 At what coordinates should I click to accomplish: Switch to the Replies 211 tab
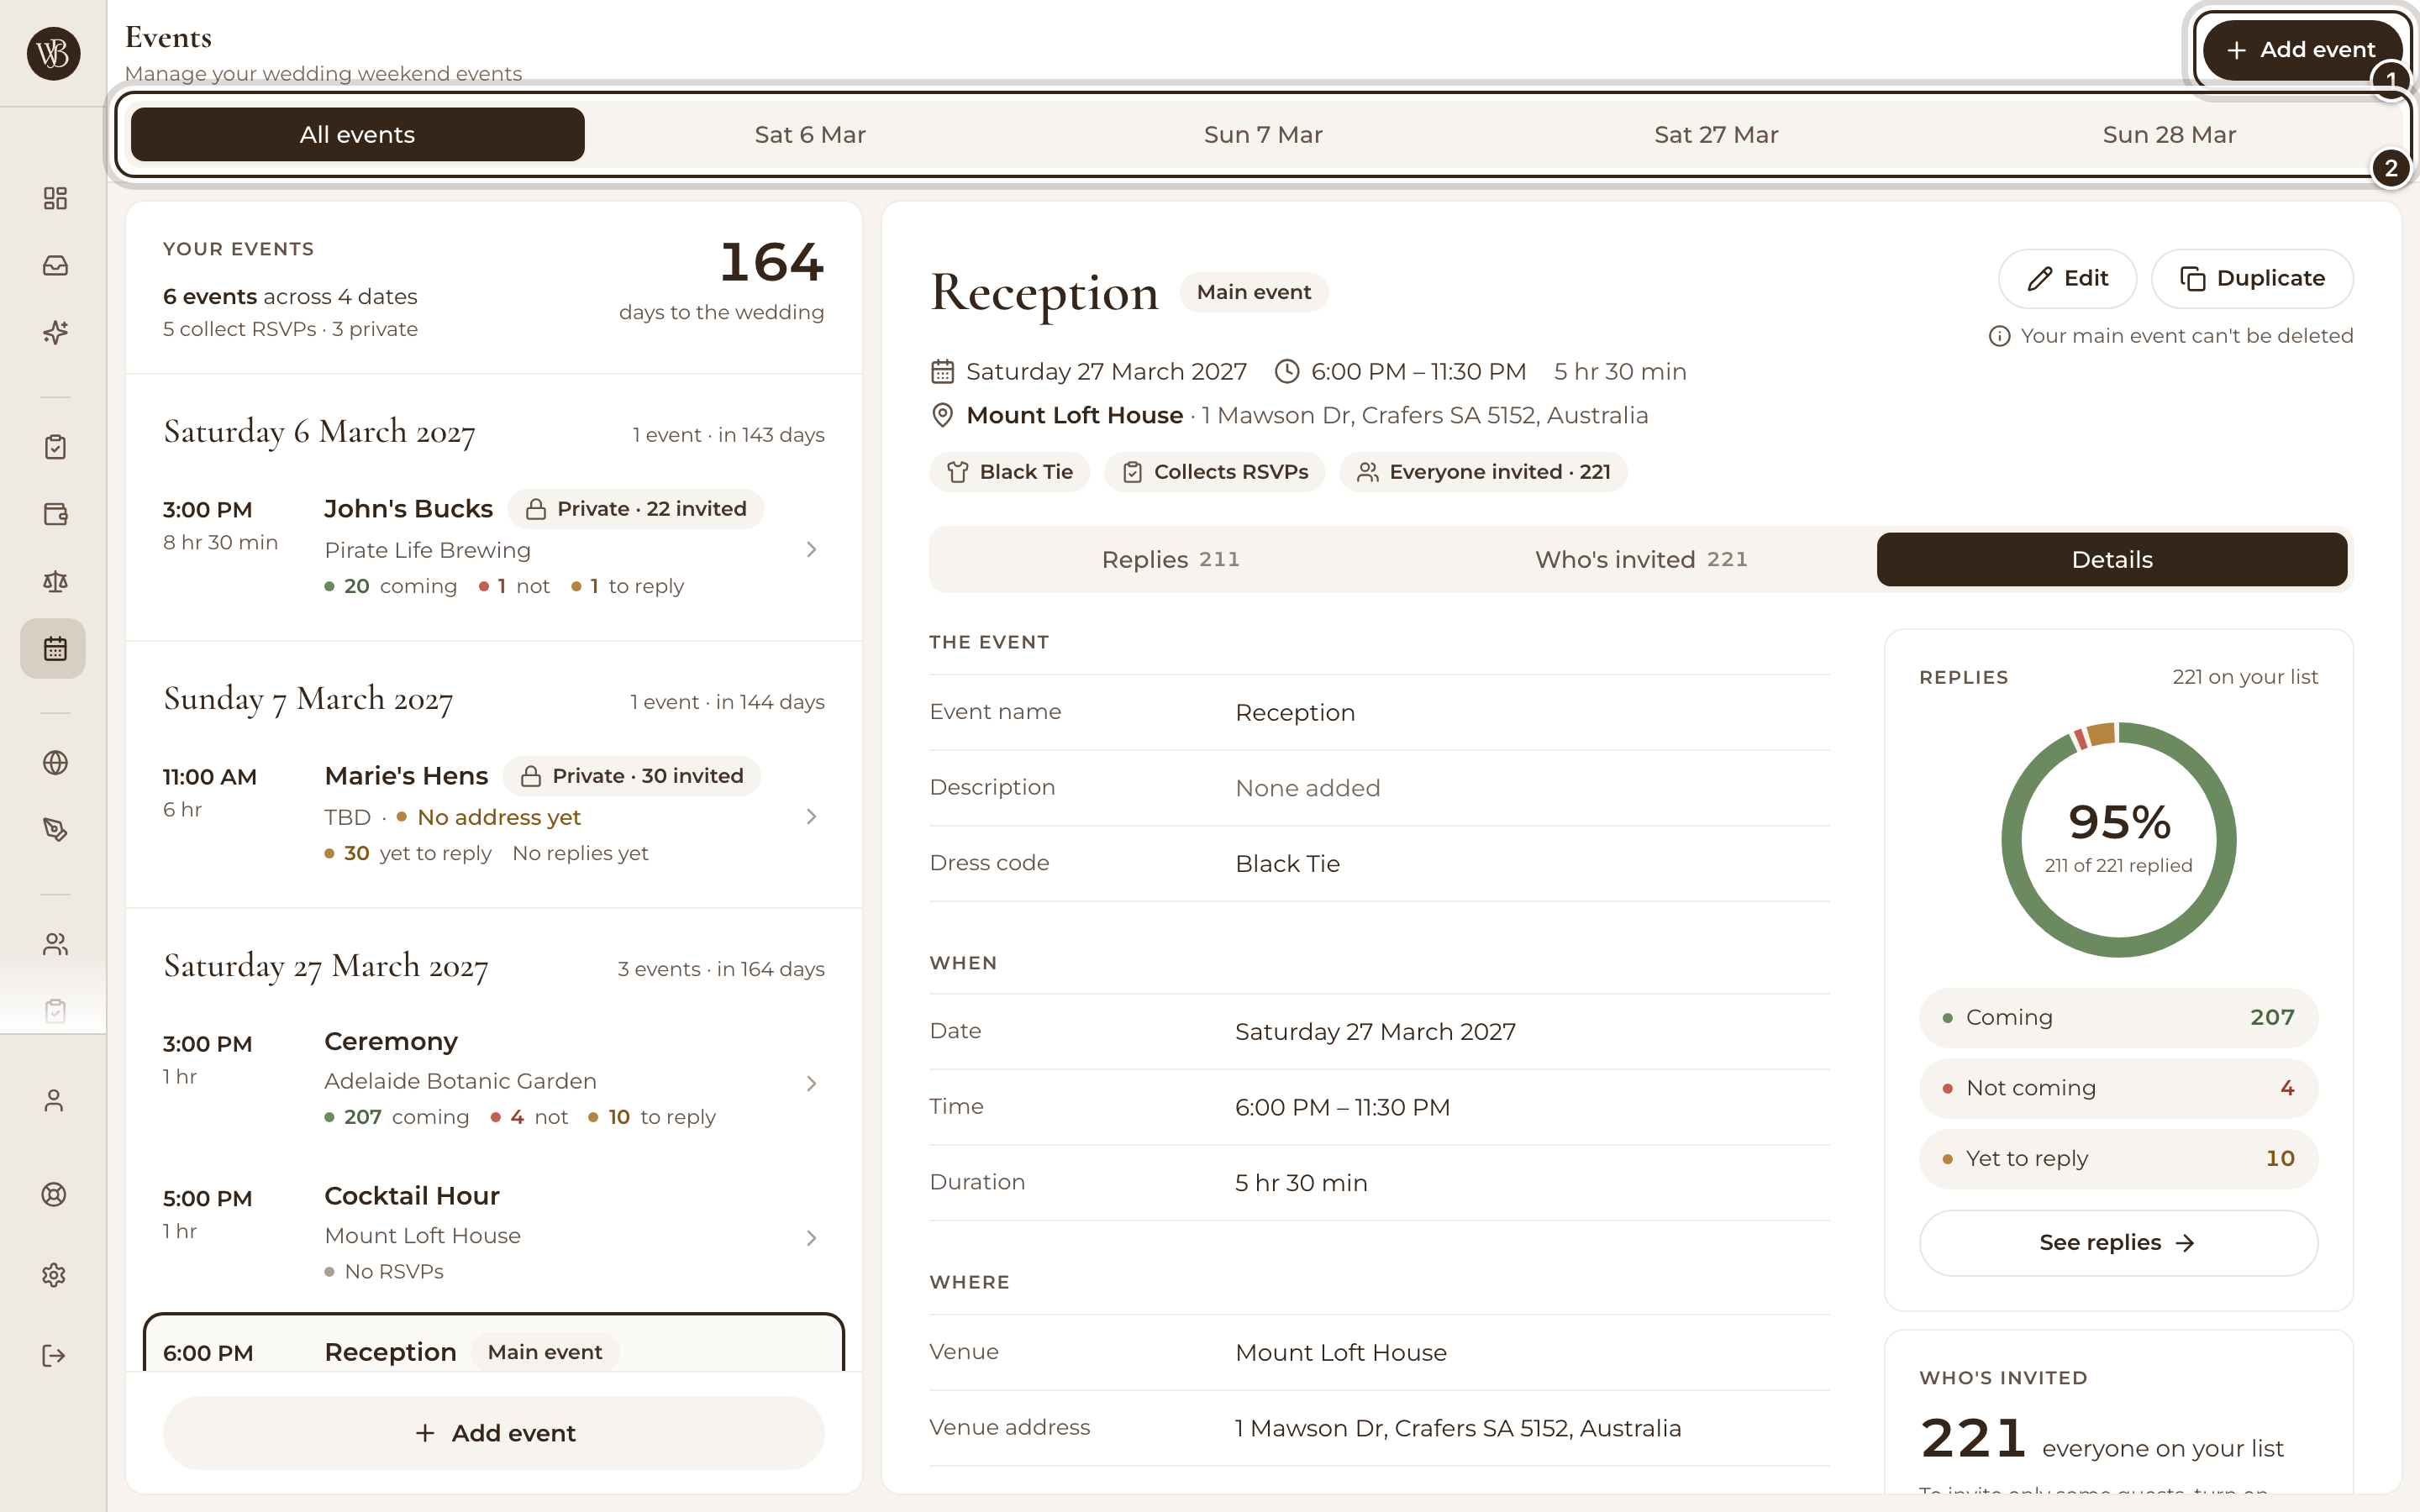tap(1170, 559)
